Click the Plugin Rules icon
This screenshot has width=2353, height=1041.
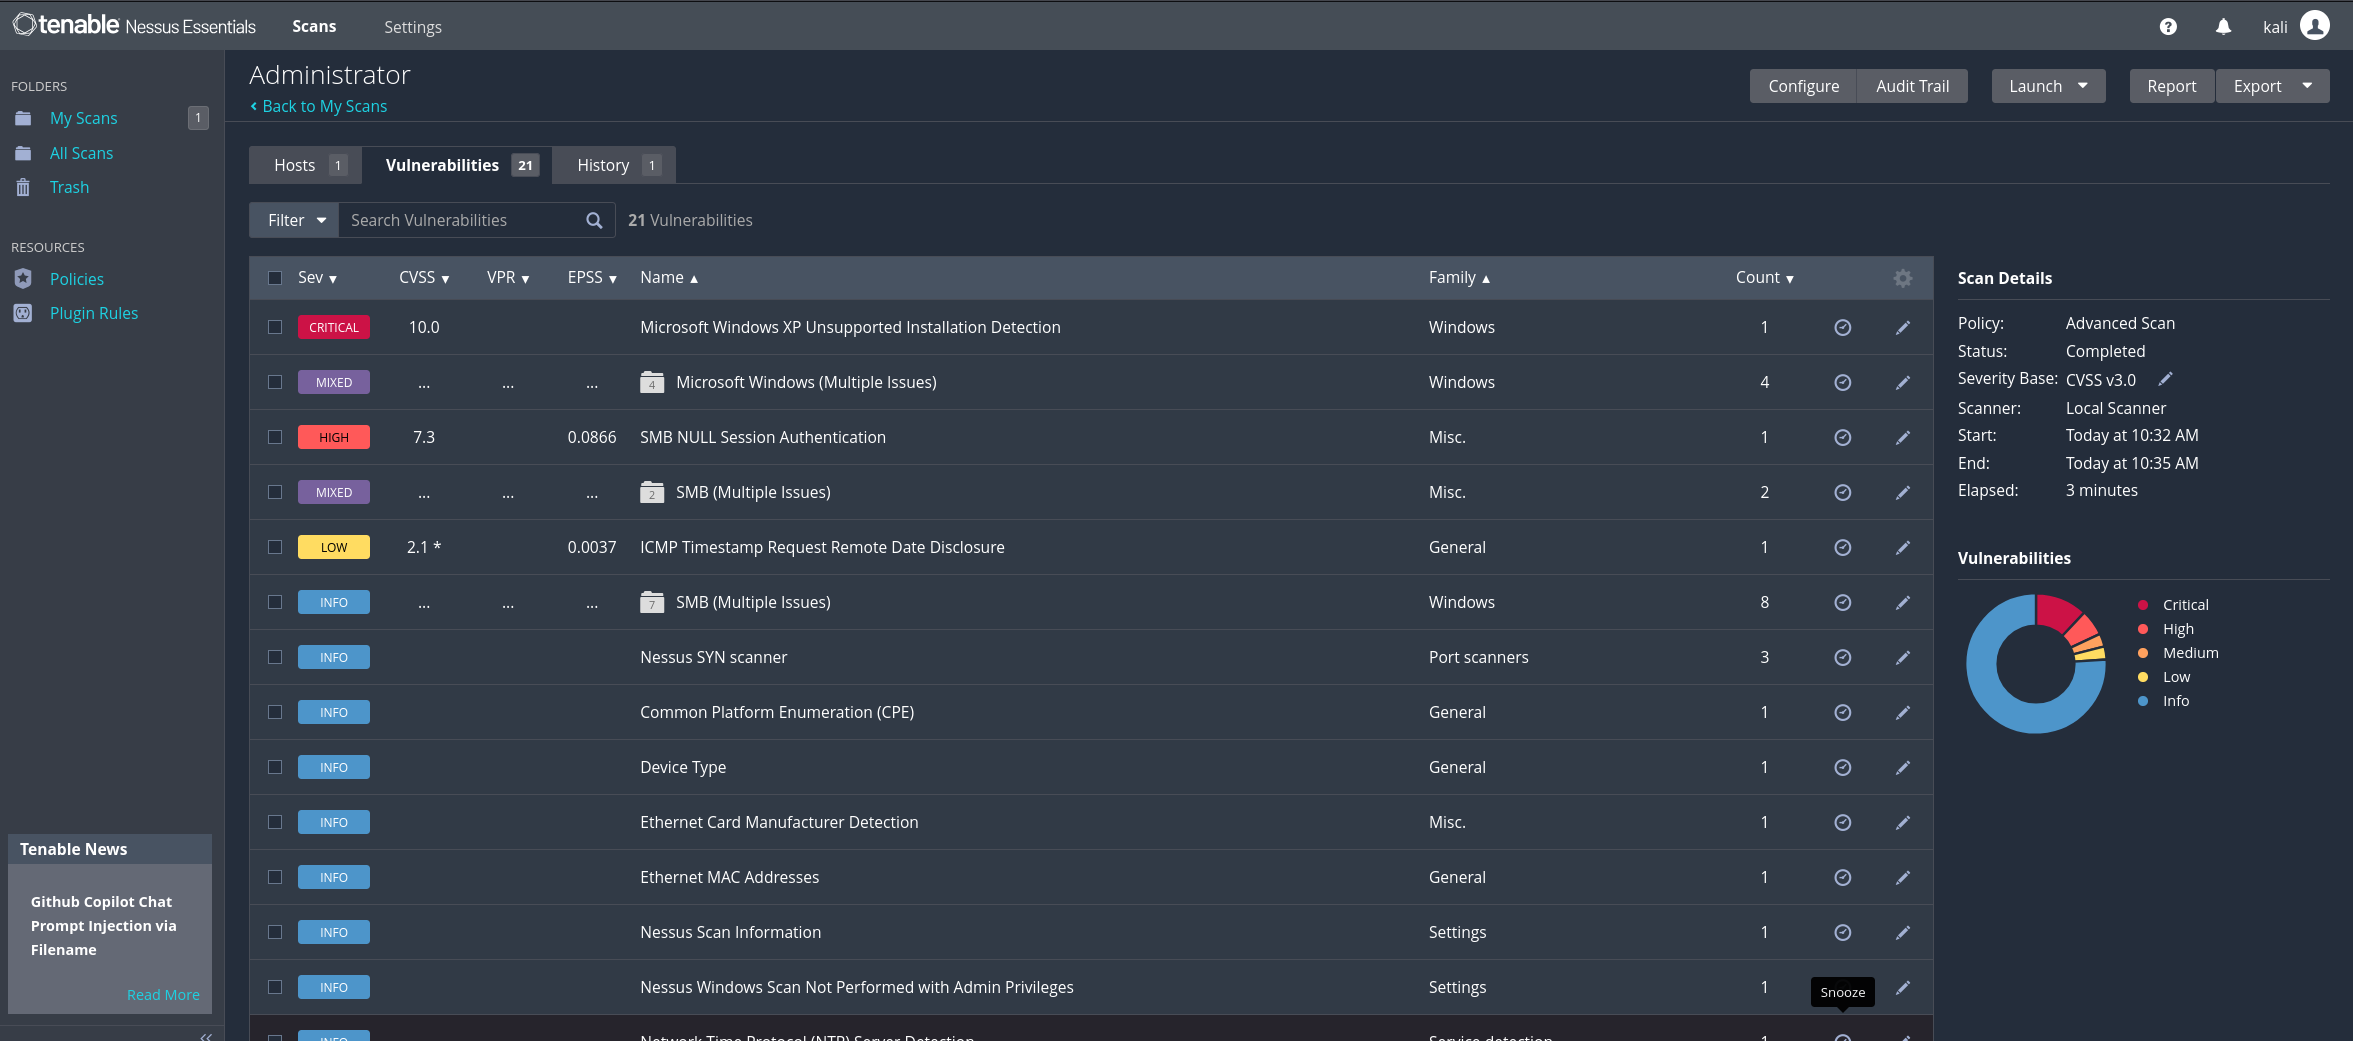pos(23,313)
